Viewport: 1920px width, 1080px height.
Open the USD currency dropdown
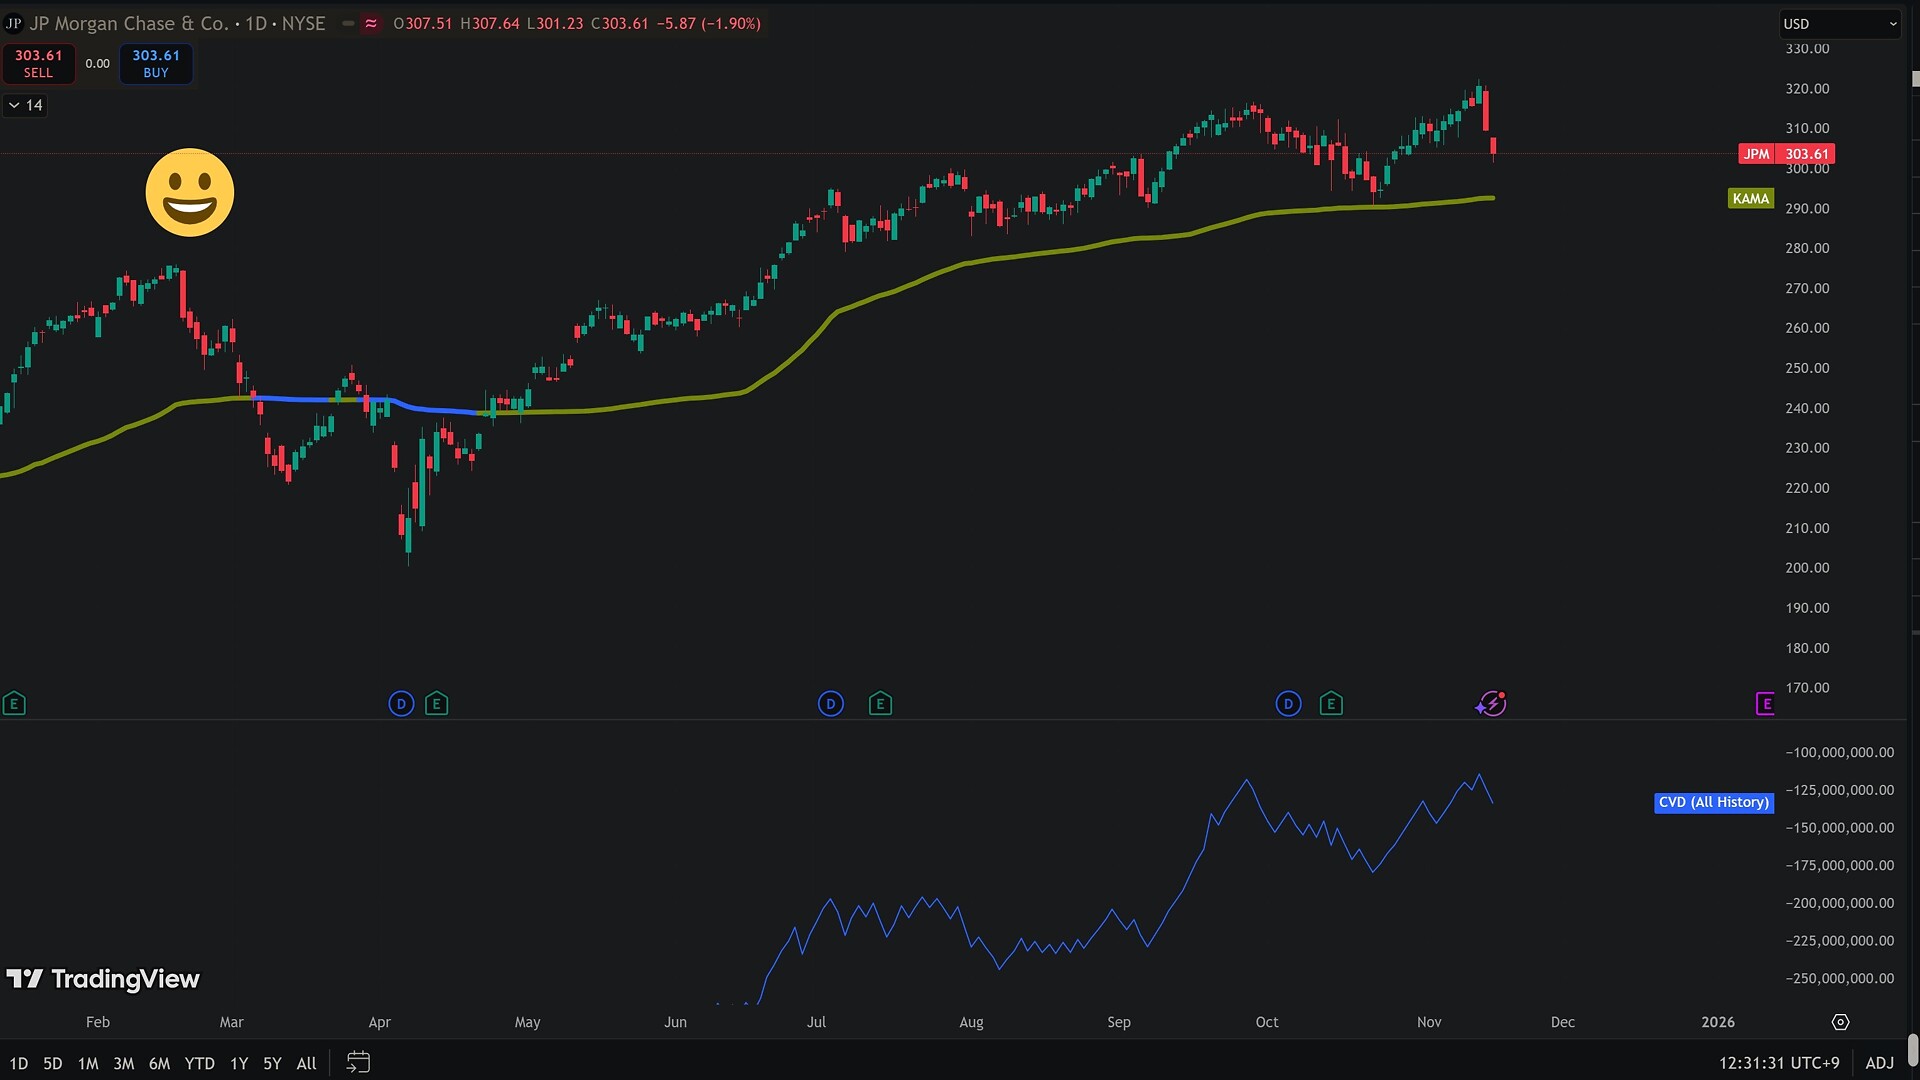(1841, 24)
